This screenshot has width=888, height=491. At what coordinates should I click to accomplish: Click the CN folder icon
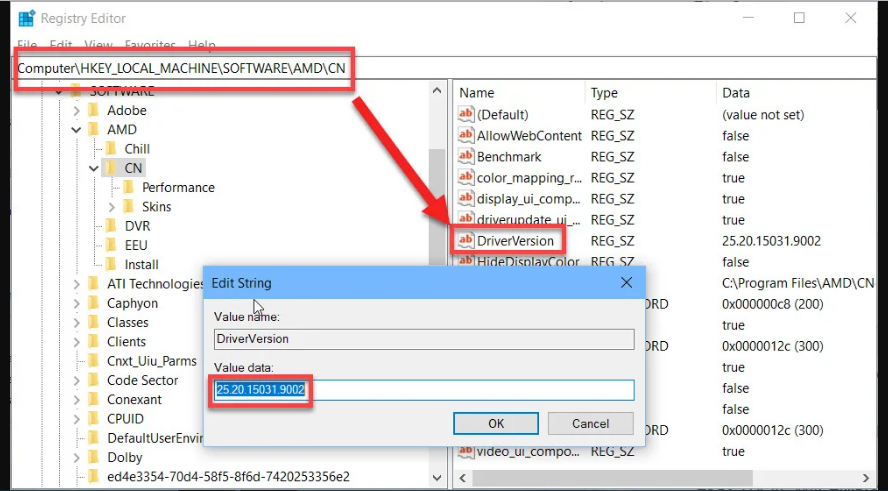click(112, 168)
